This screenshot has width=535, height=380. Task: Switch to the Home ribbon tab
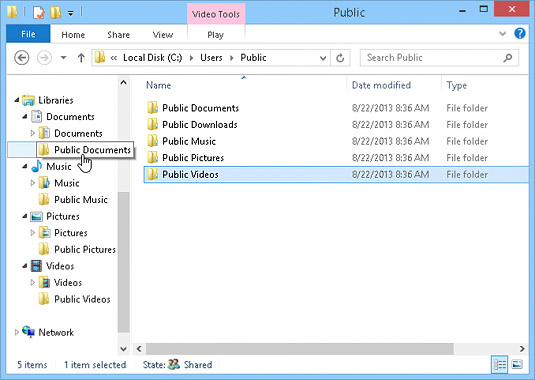click(73, 35)
